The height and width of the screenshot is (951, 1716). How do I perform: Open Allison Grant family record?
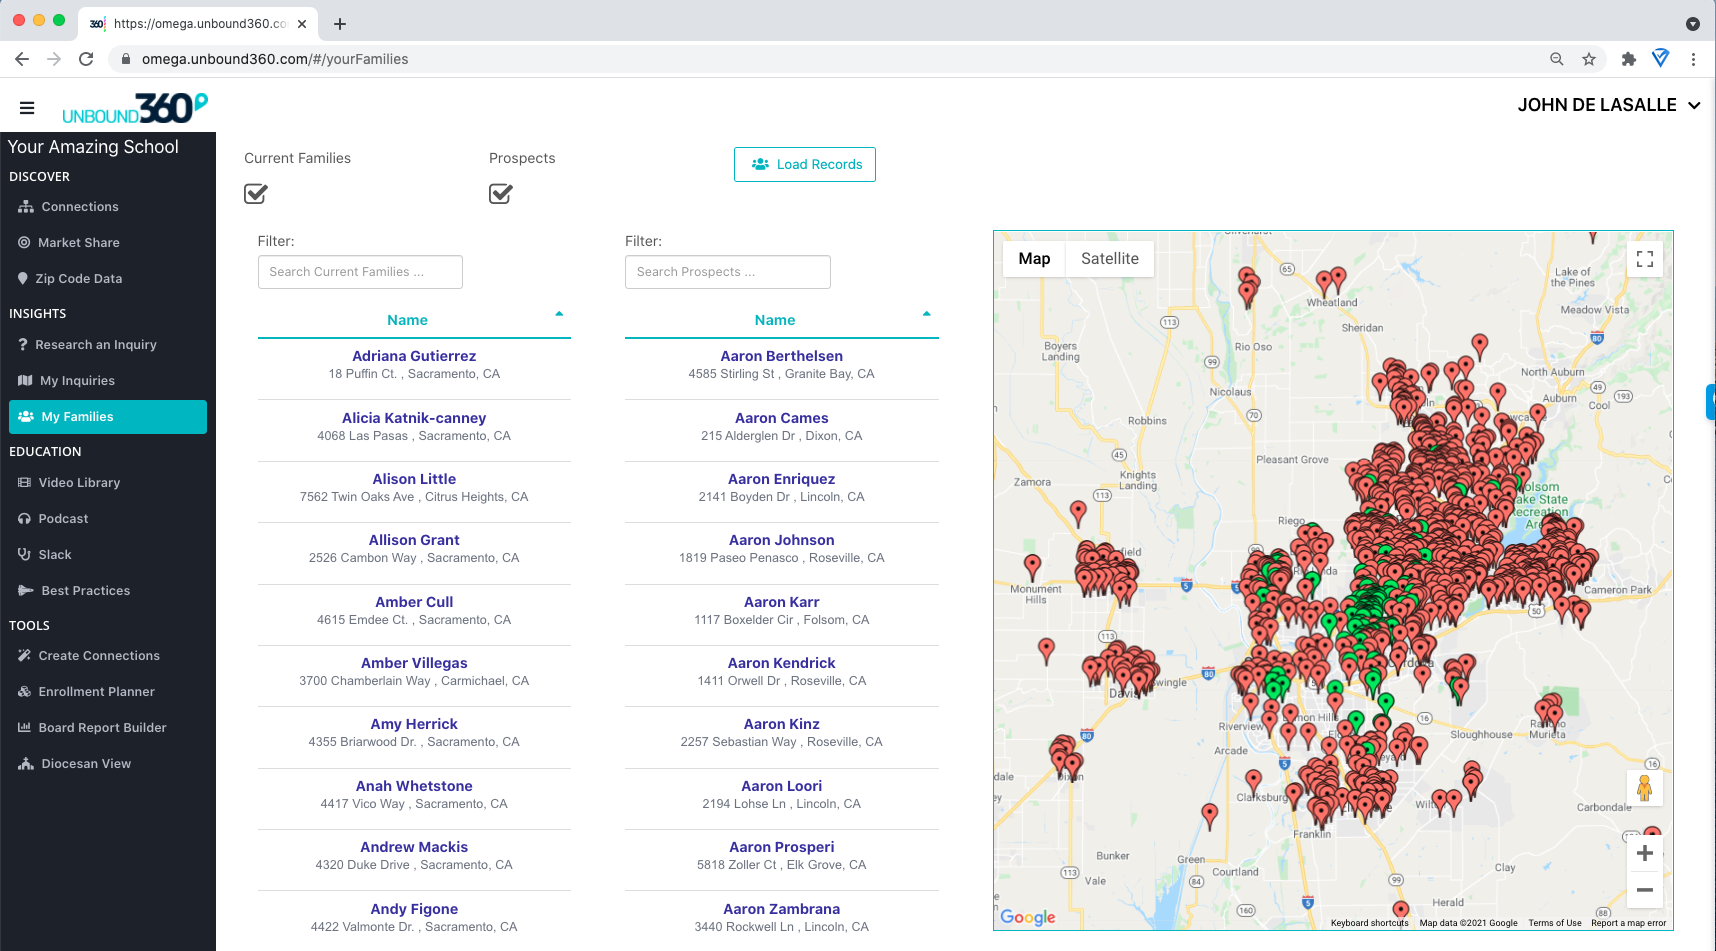click(x=414, y=540)
